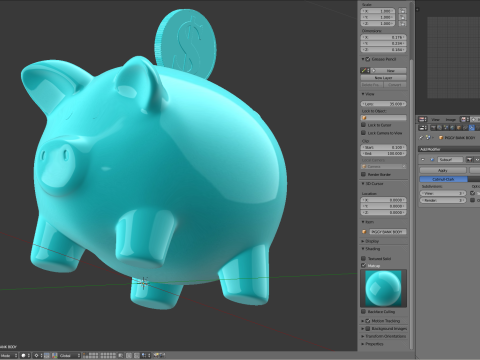Collapse the Subsurf modifier panel arrow
480x360 pixels.
[x=423, y=160]
